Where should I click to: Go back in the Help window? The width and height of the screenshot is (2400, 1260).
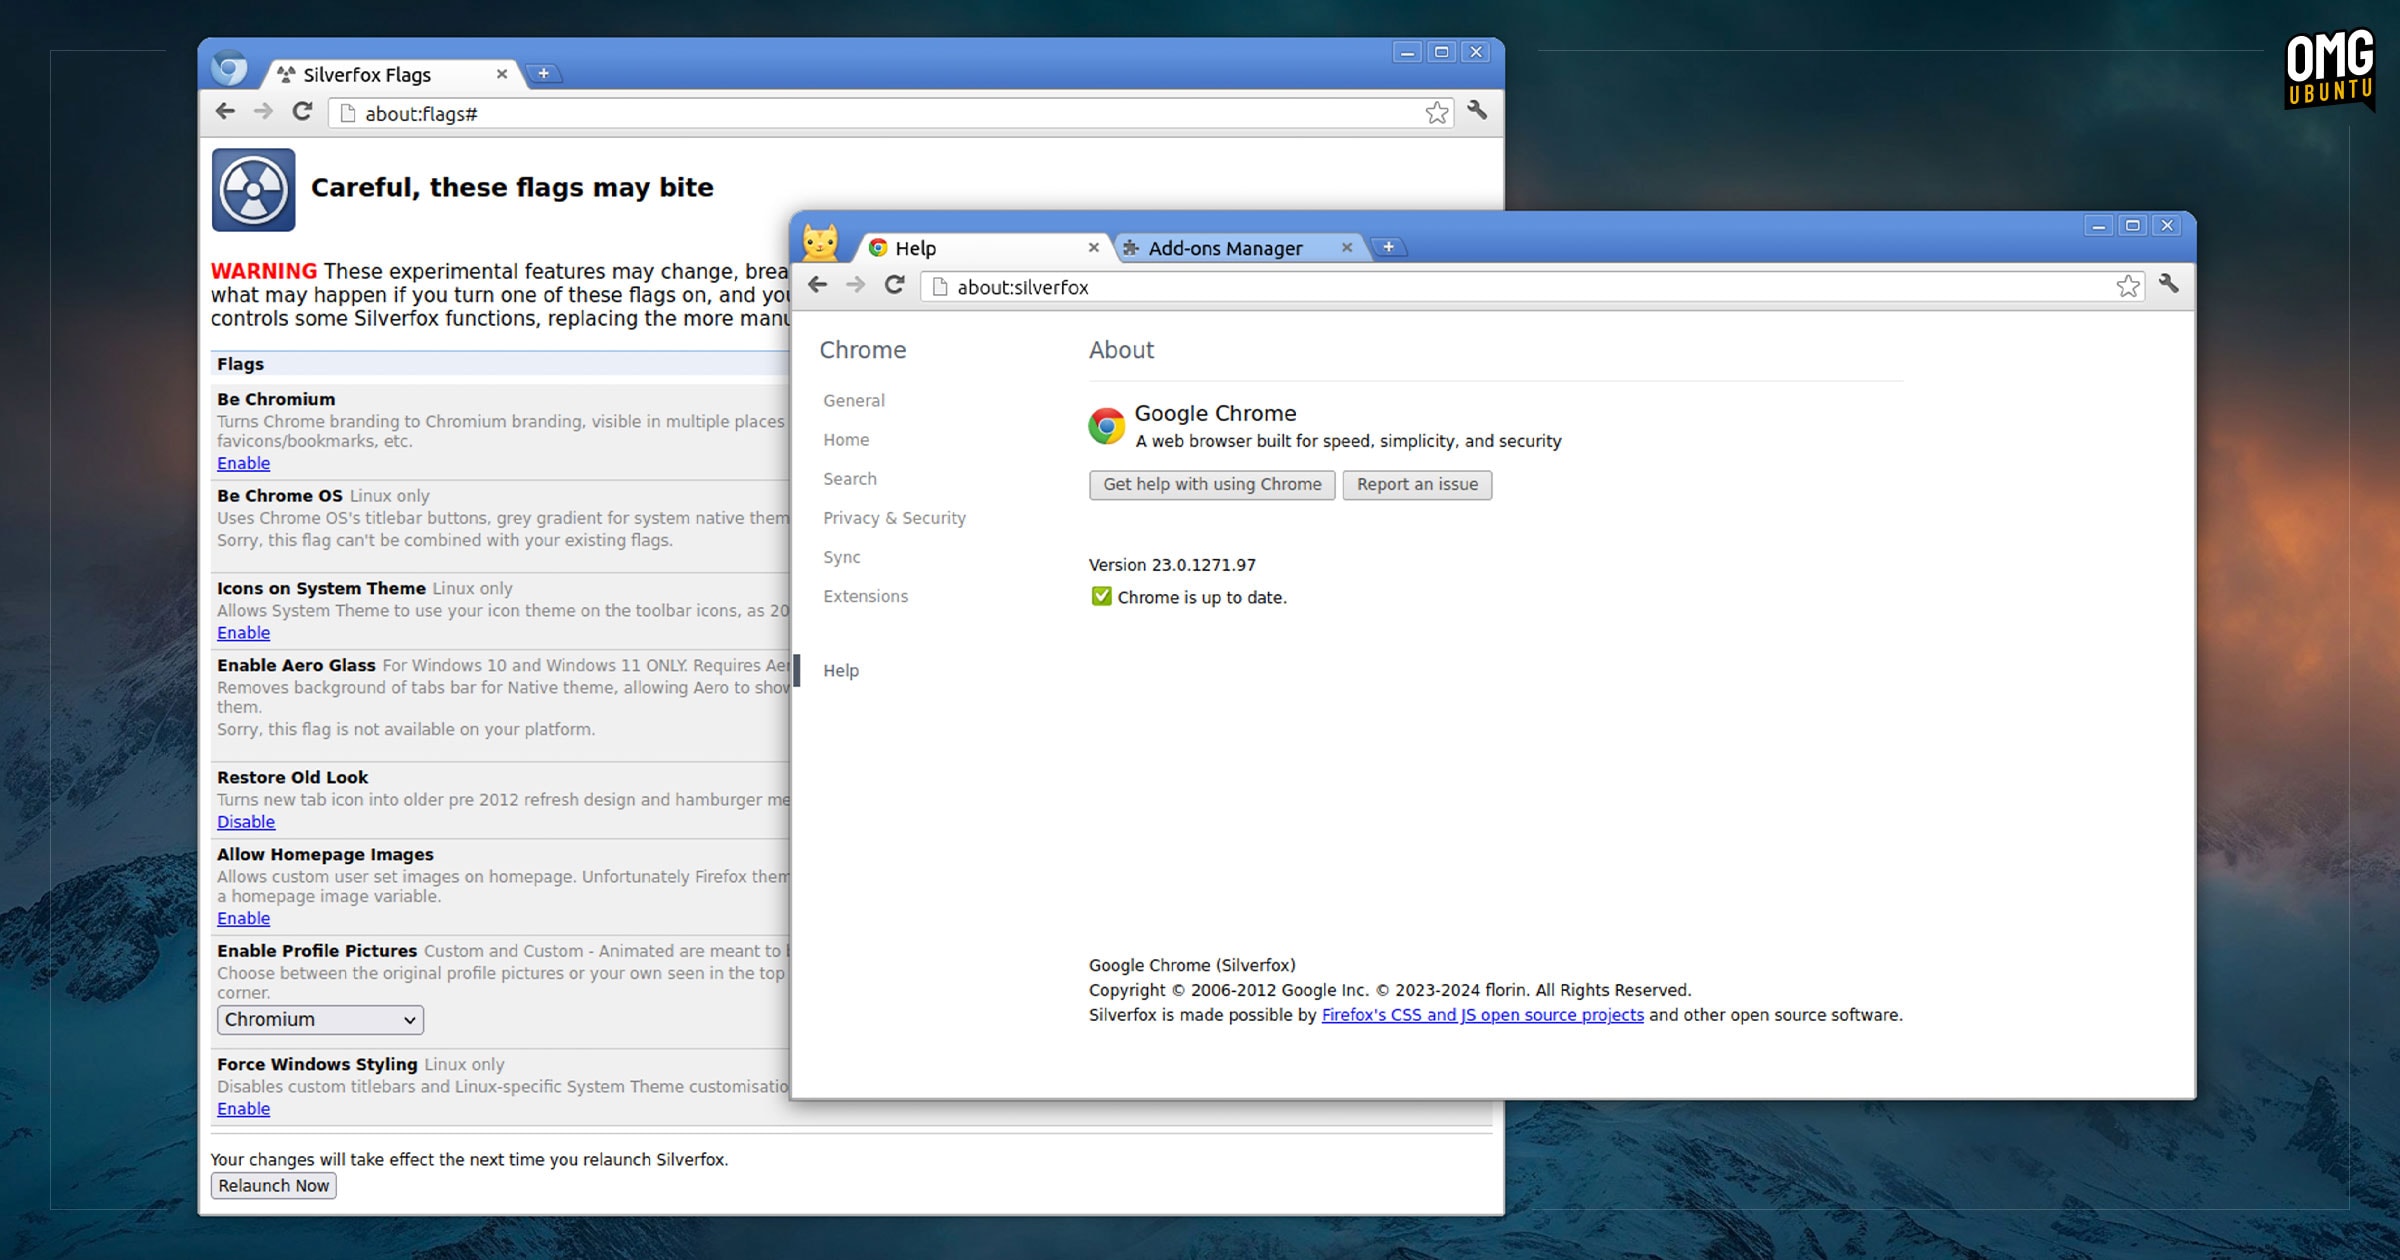tap(817, 285)
